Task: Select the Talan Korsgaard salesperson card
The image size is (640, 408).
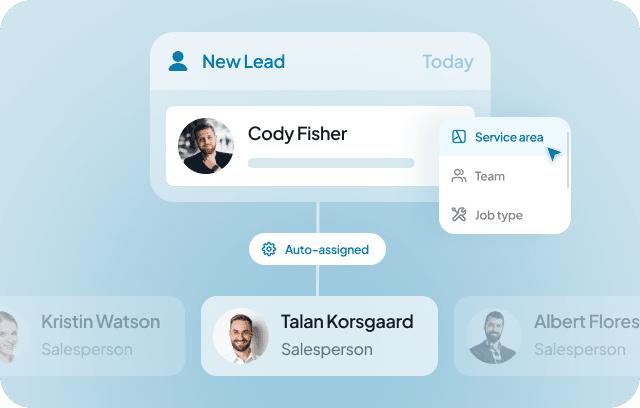Action: 319,336
